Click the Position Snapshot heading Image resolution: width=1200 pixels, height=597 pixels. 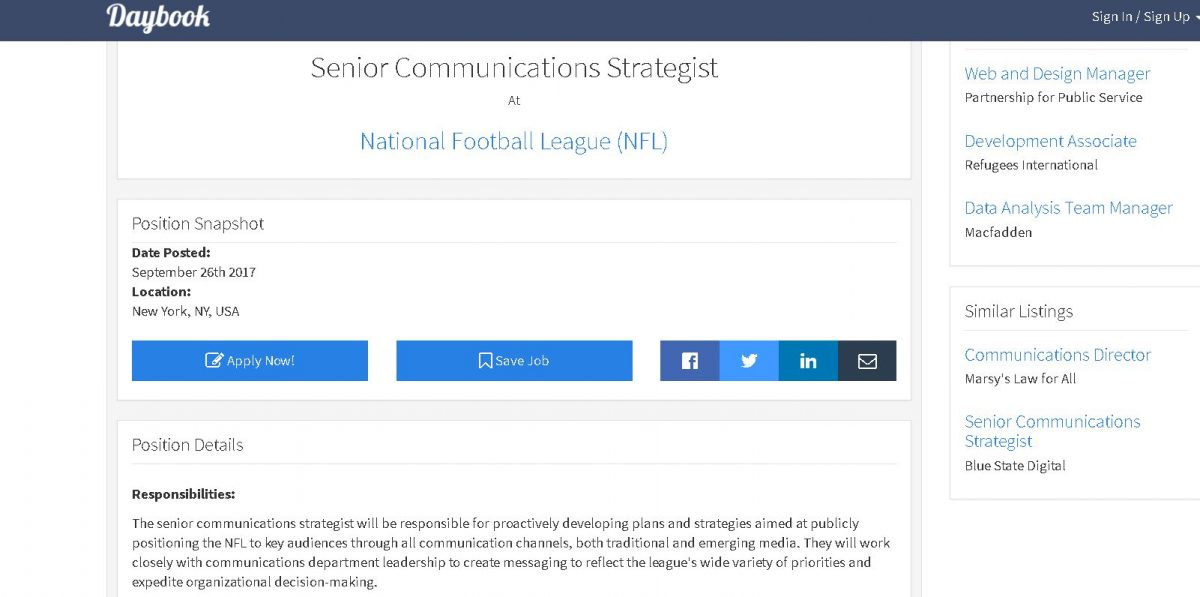(198, 224)
